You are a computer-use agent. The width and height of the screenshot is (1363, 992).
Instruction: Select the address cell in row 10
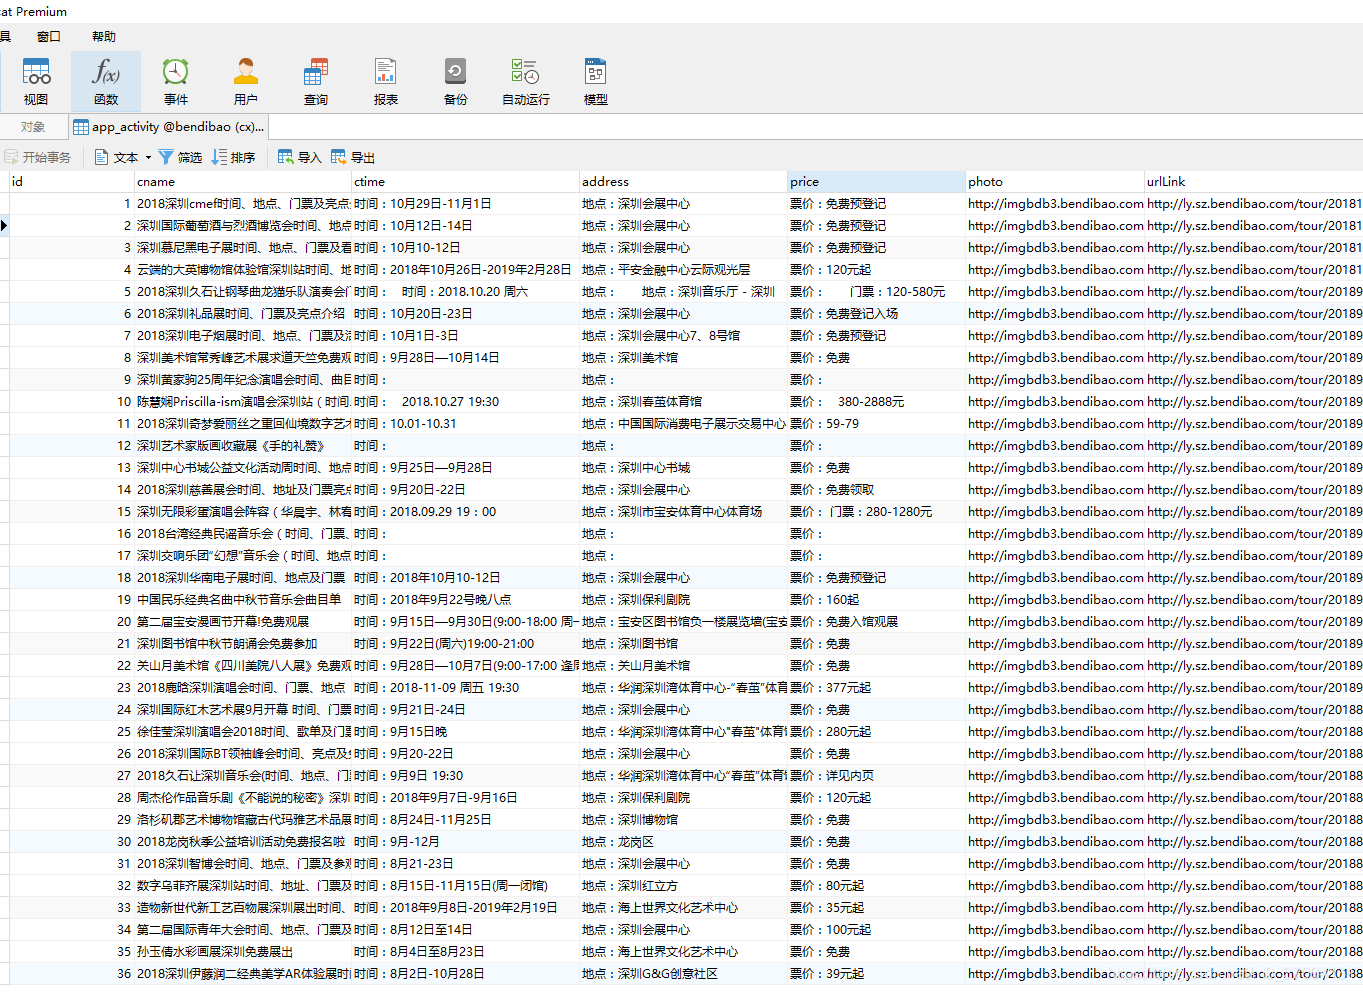pos(682,402)
